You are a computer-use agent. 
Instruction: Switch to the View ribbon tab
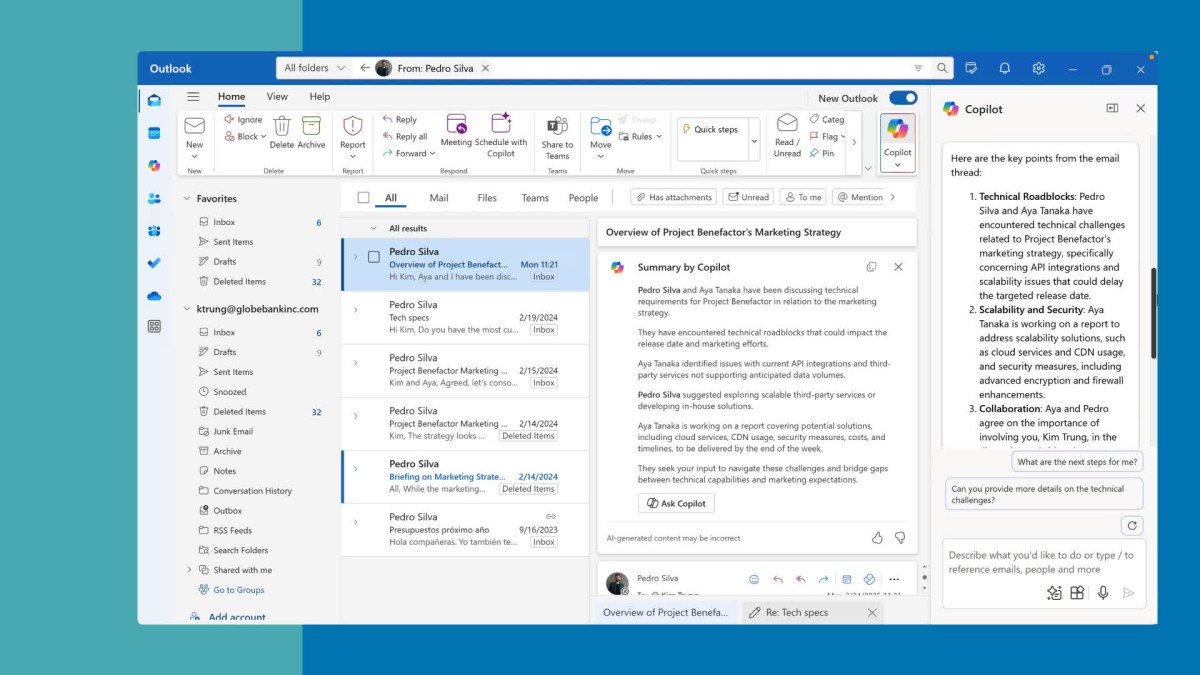(277, 97)
